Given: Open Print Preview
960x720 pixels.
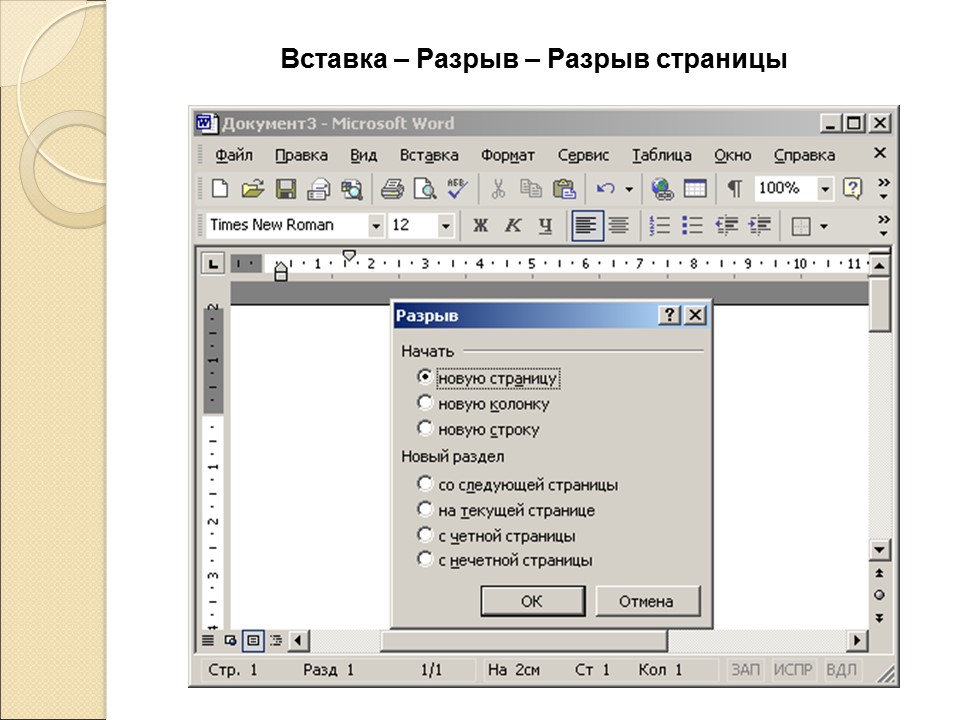Looking at the screenshot, I should [x=423, y=190].
